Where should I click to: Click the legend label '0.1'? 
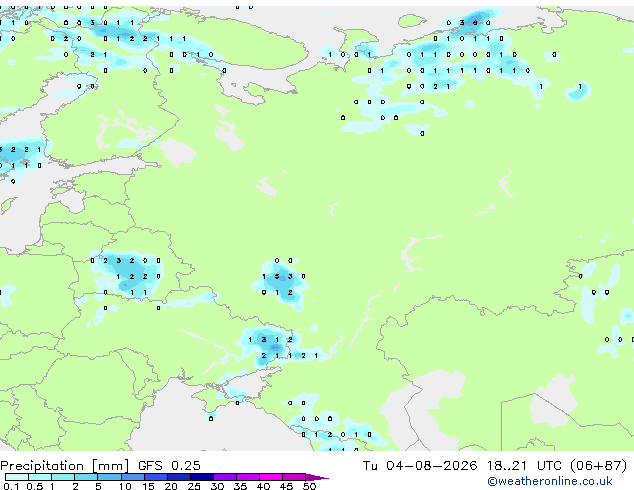pyautogui.click(x=11, y=486)
